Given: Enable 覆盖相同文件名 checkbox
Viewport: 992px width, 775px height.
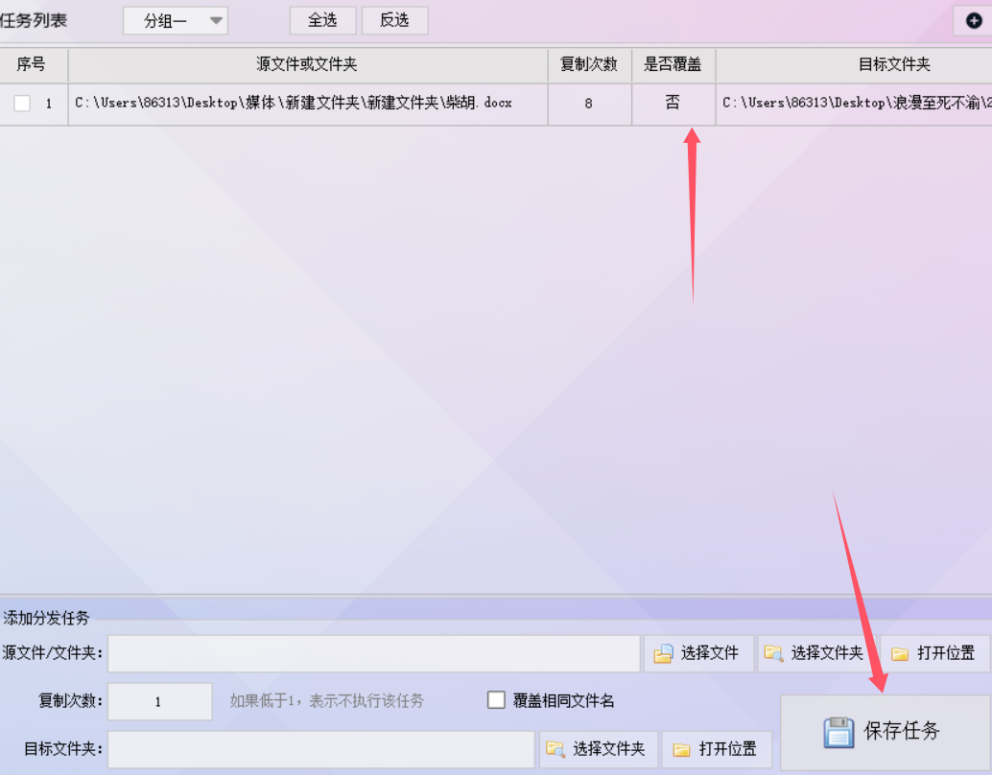Looking at the screenshot, I should 496,700.
